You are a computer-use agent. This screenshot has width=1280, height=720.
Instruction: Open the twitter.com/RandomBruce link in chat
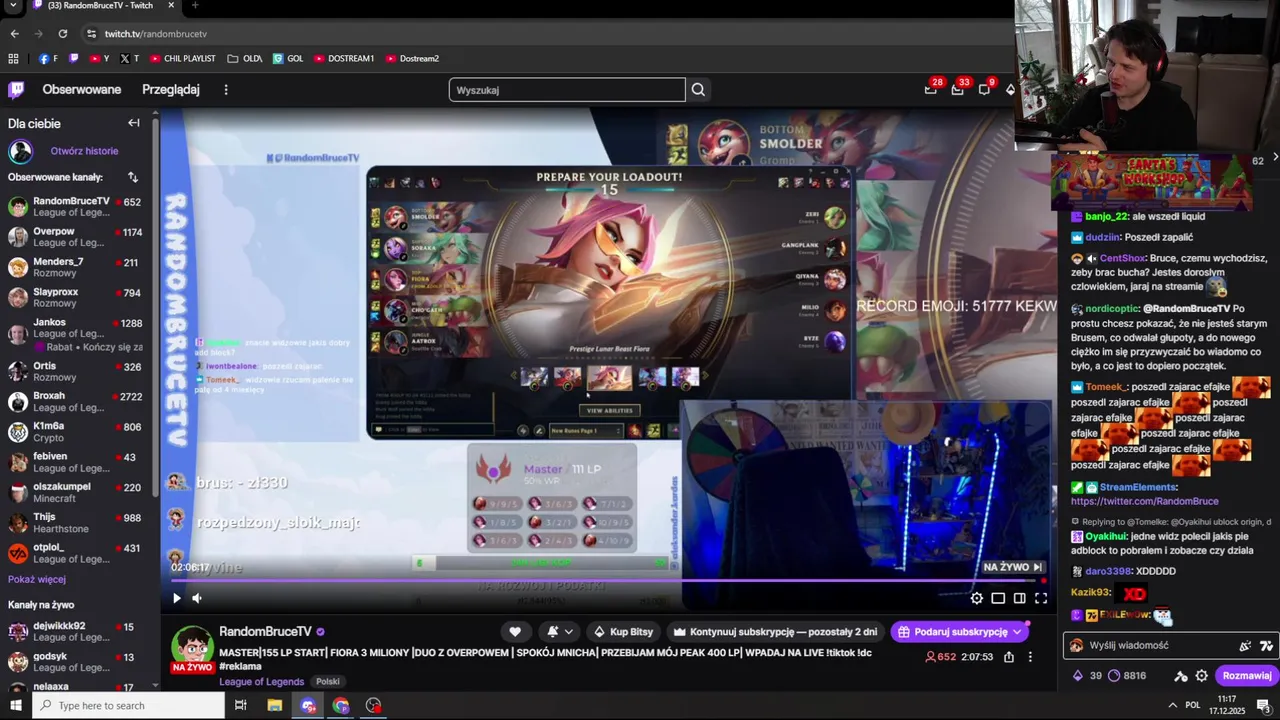1145,501
